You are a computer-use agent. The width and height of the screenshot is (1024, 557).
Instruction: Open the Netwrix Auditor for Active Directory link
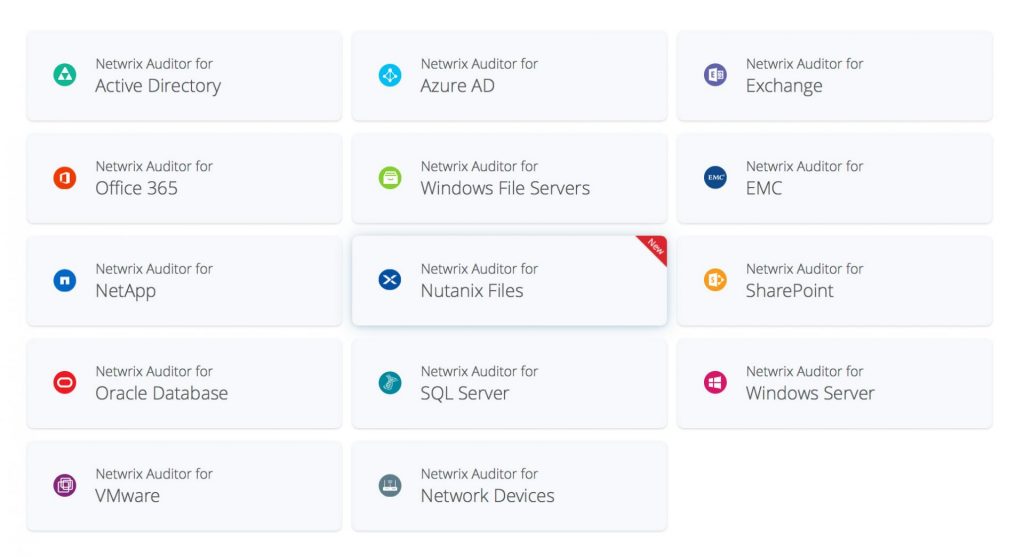(x=158, y=76)
